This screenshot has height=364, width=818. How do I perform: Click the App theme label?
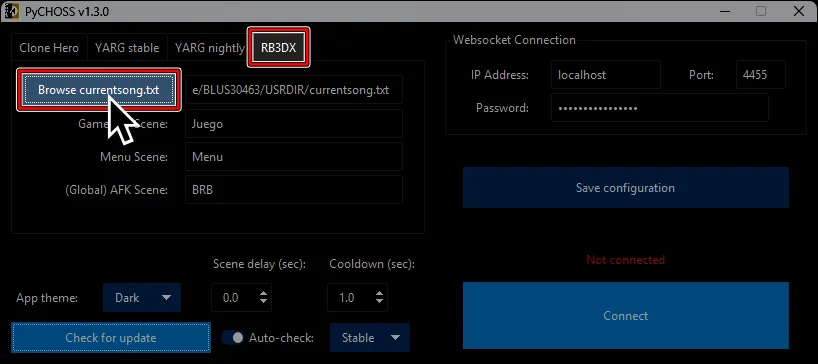tap(47, 298)
